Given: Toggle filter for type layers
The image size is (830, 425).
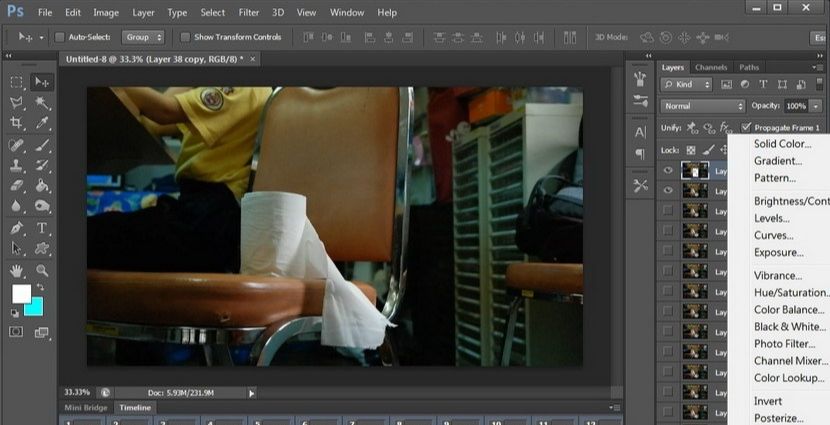Looking at the screenshot, I should click(x=763, y=84).
